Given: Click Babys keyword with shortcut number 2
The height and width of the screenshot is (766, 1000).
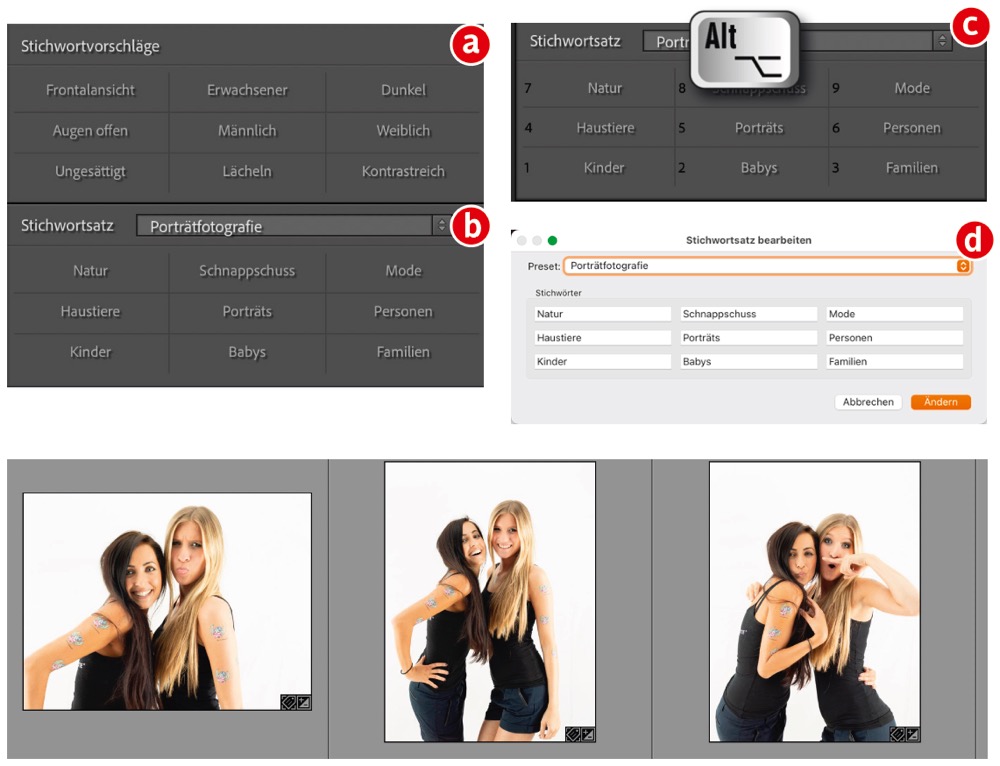Looking at the screenshot, I should [x=758, y=168].
